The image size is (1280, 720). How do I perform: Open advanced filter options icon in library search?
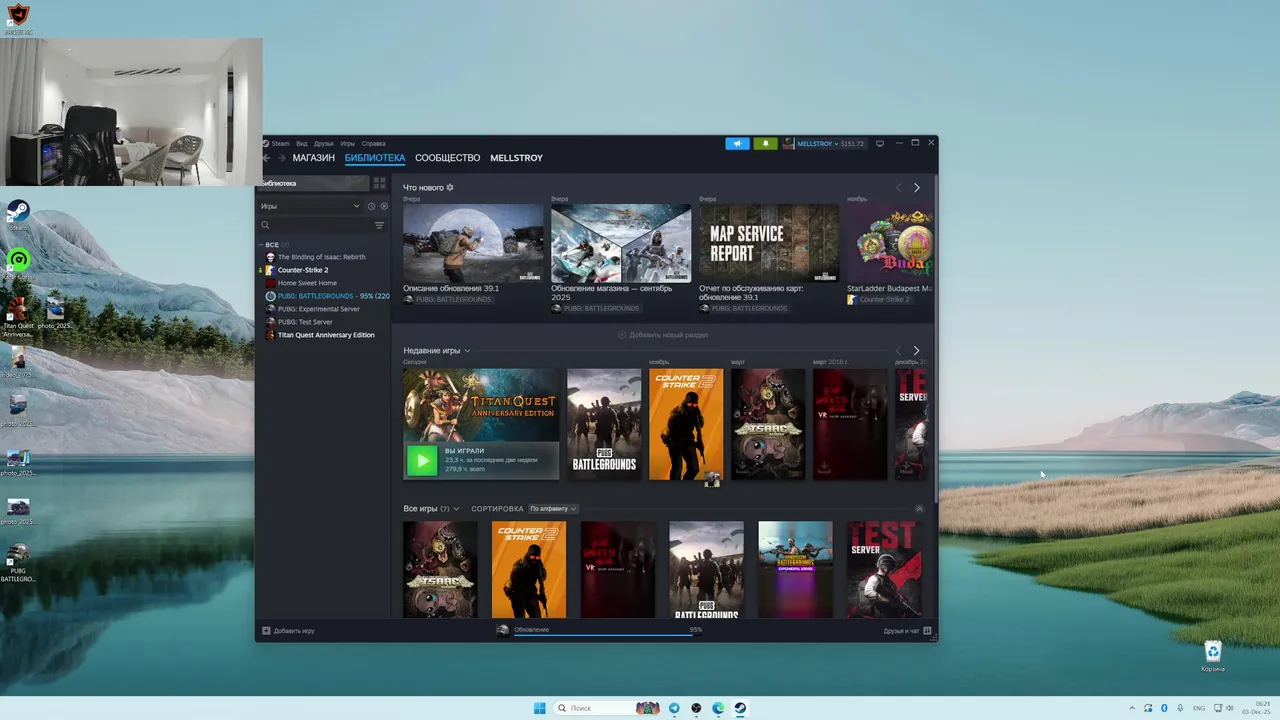coord(379,225)
